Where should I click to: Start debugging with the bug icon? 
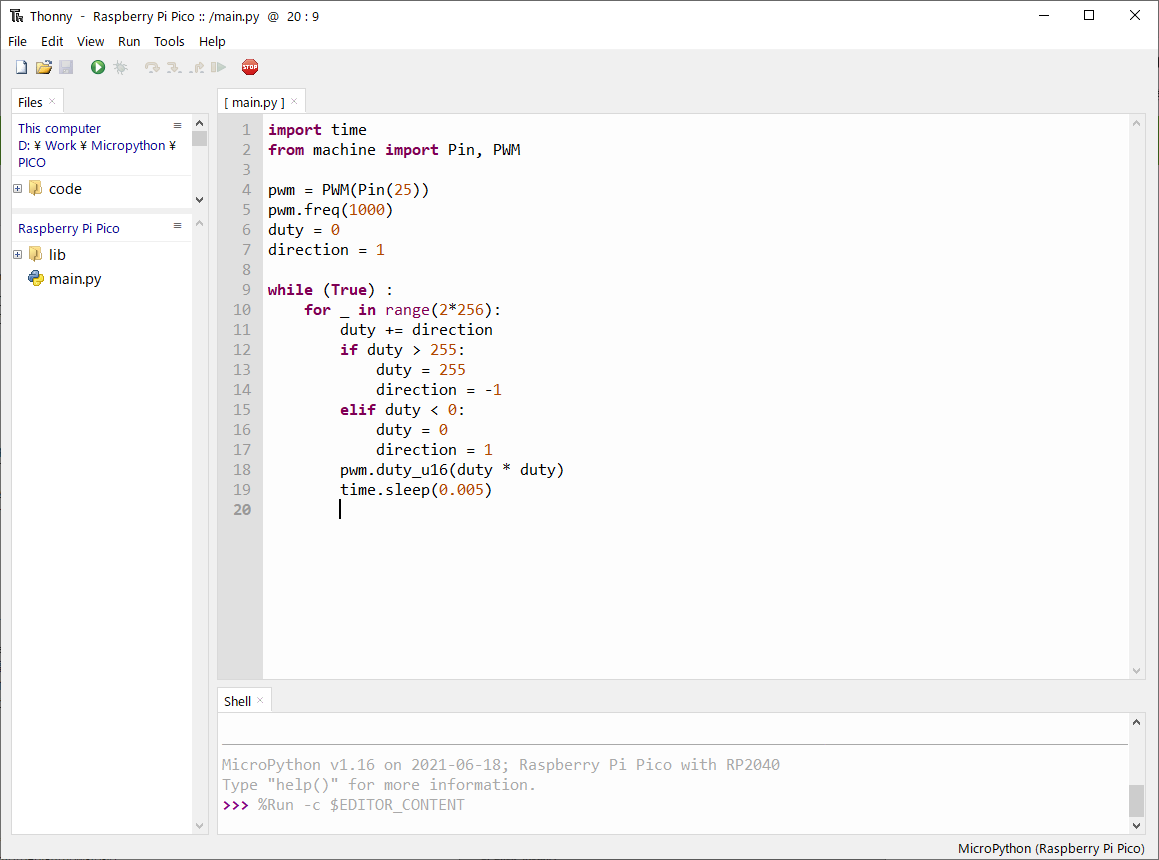(120, 66)
